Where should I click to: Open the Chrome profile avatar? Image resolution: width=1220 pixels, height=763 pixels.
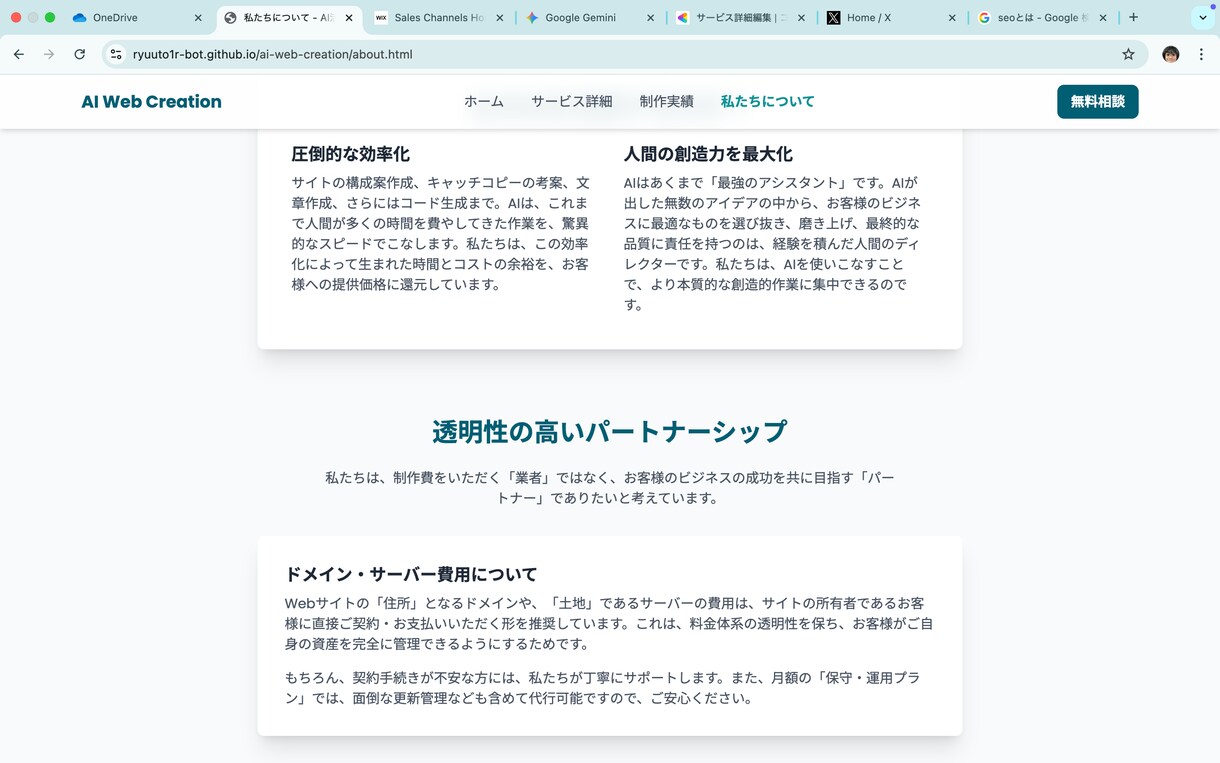pos(1170,54)
